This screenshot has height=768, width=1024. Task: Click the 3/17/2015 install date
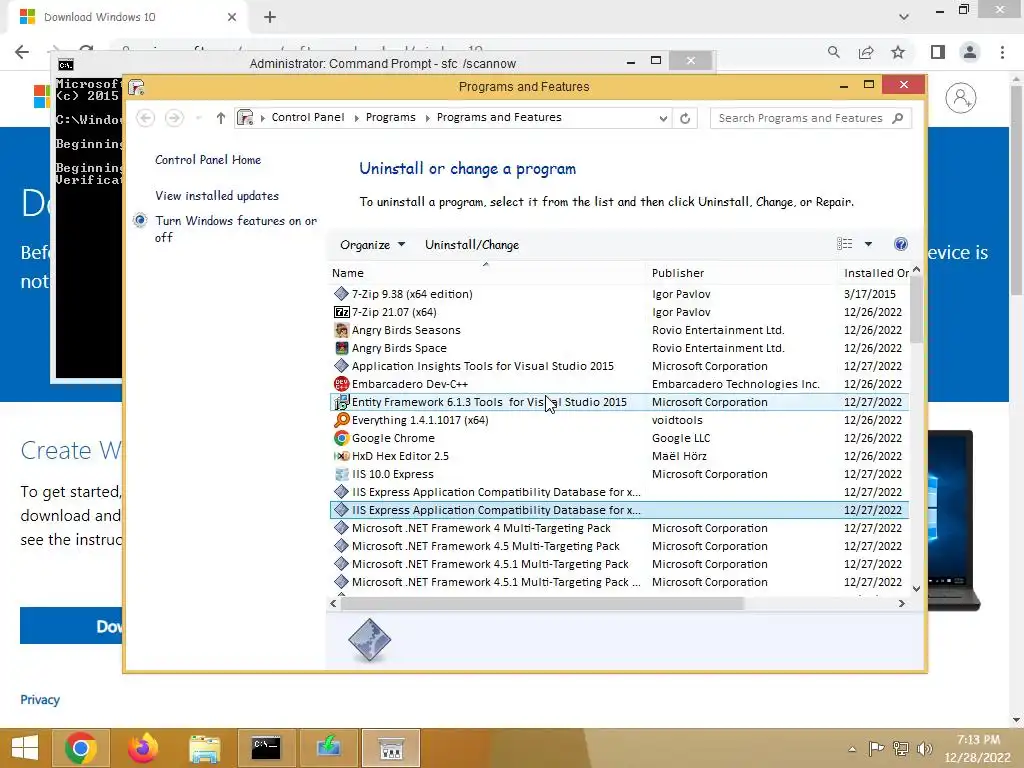click(x=870, y=294)
